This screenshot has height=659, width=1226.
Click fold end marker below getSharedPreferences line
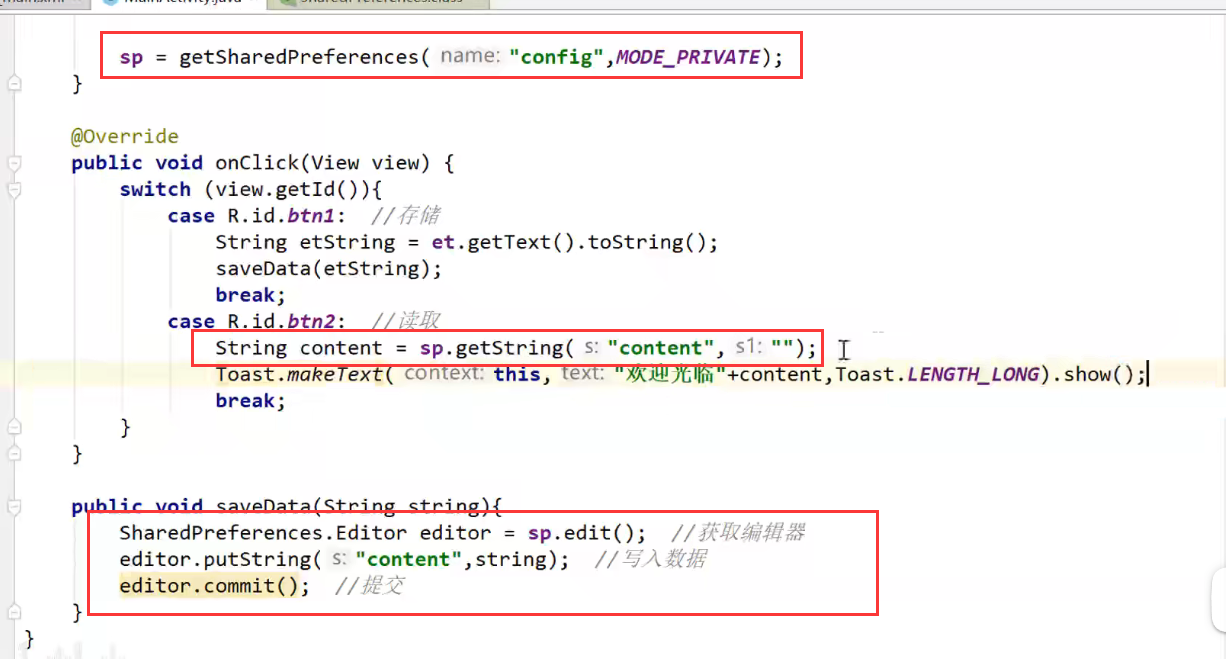pos(13,84)
